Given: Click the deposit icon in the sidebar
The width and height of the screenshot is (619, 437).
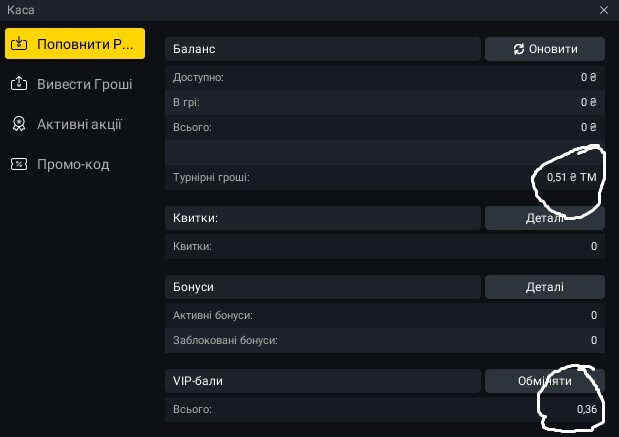Looking at the screenshot, I should (18, 44).
